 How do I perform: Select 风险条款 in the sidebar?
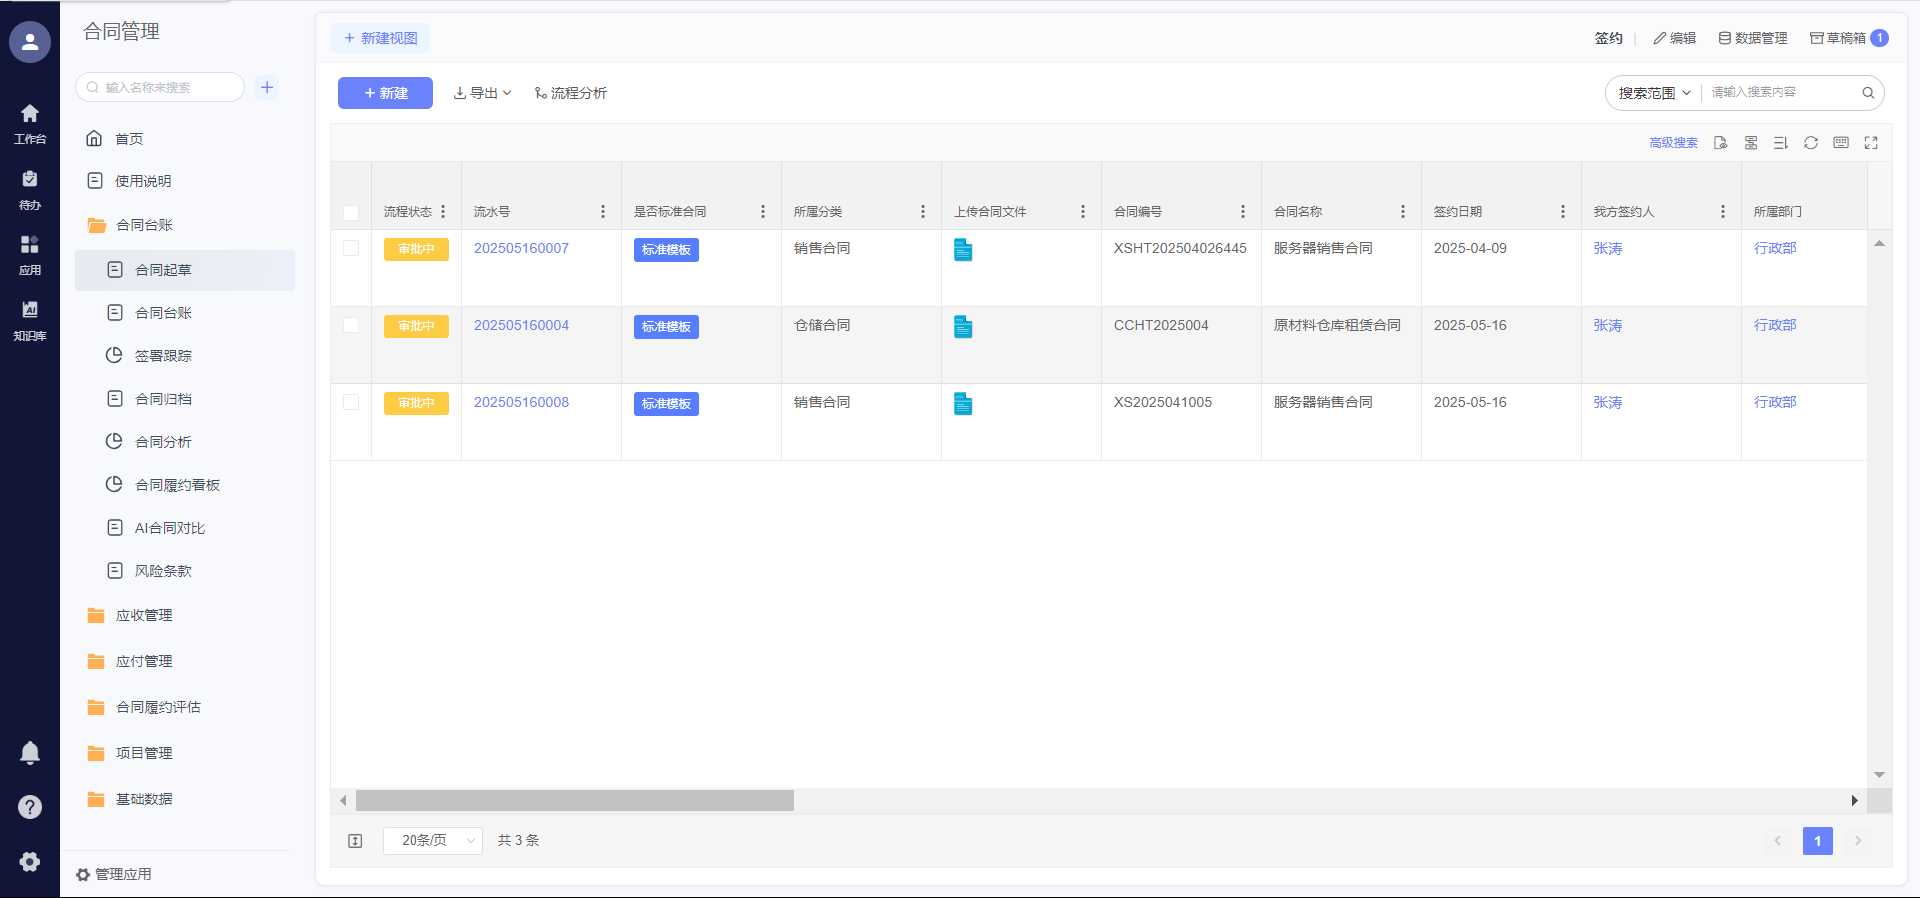[x=163, y=571]
